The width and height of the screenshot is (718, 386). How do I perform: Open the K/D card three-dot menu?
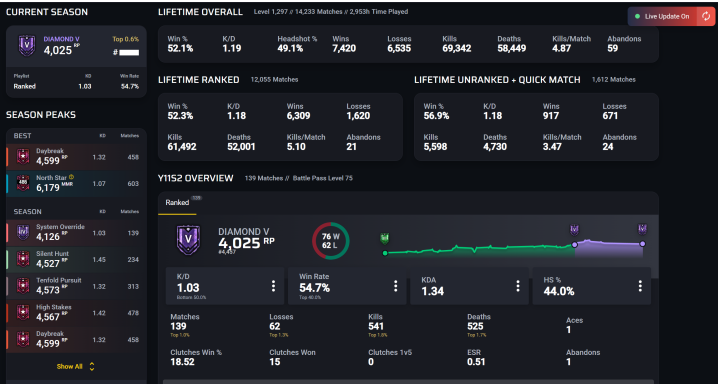point(273,286)
